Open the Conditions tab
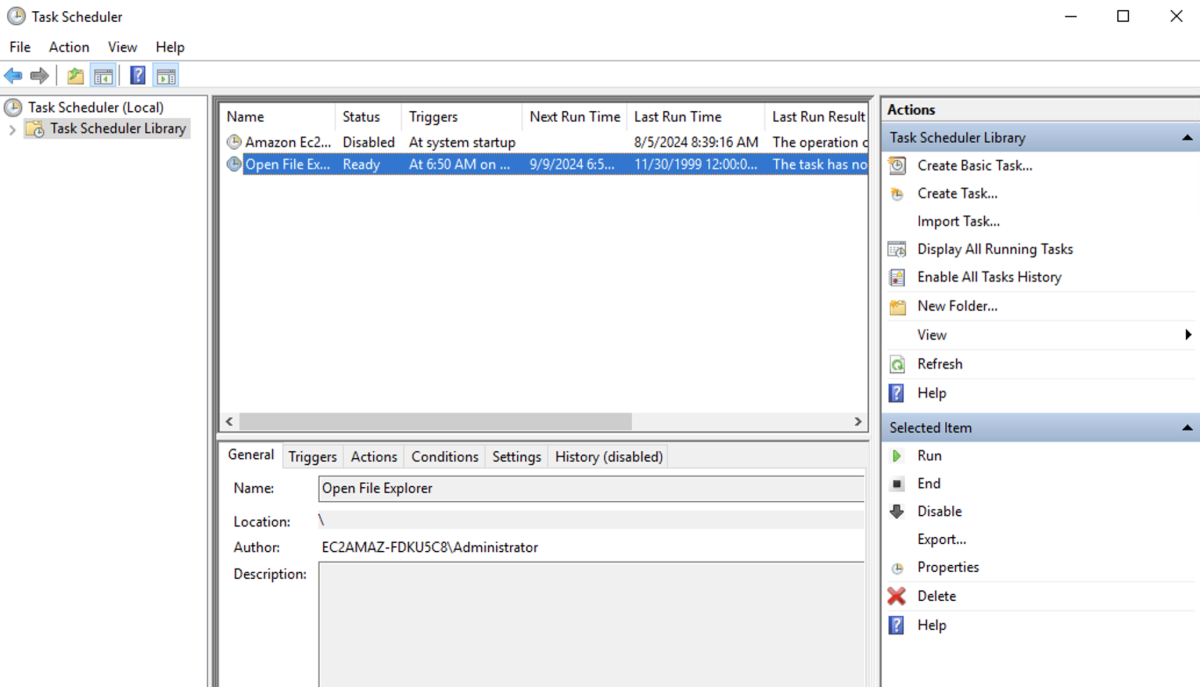Viewport: 1200px width, 687px height. [444, 457]
